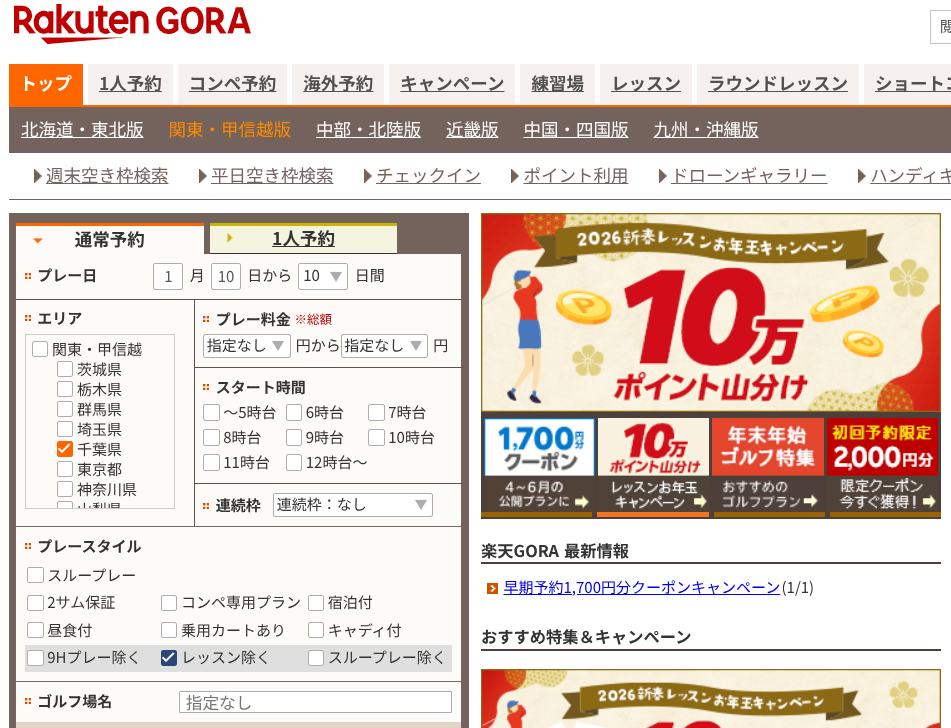The width and height of the screenshot is (951, 728).
Task: Open the 年末年始ゴルフ特集 banner thumbnail
Action: (x=767, y=465)
